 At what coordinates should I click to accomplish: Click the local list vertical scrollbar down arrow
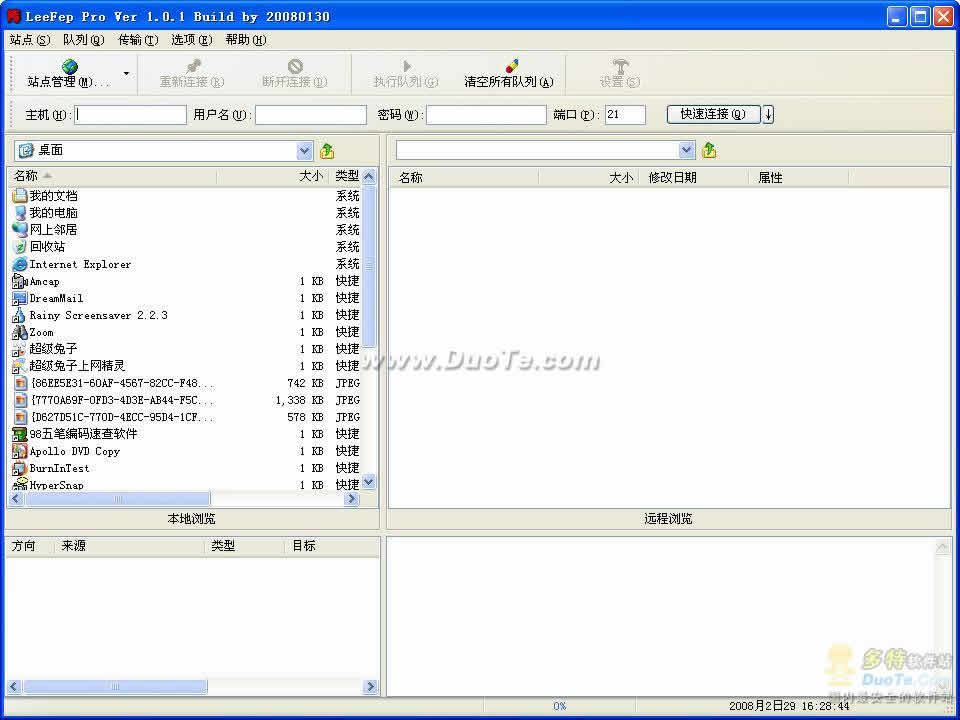point(369,482)
